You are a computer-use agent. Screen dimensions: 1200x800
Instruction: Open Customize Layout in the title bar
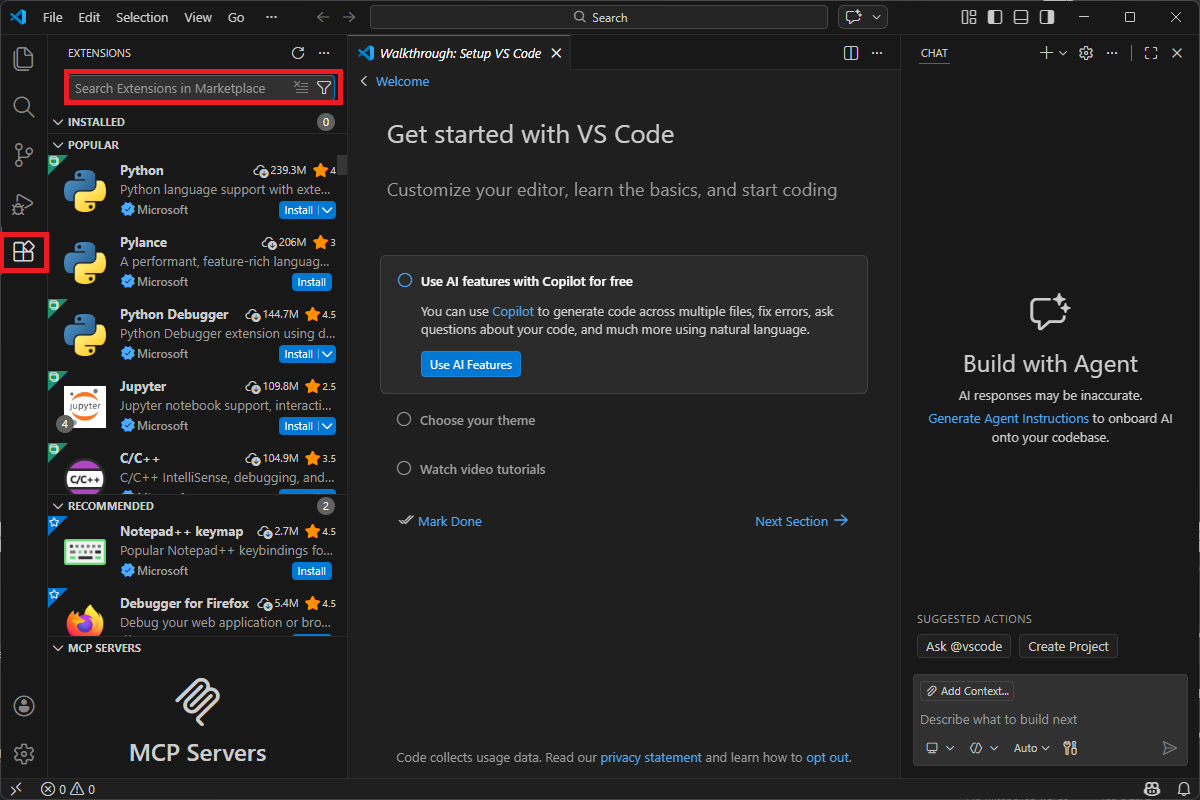point(969,17)
